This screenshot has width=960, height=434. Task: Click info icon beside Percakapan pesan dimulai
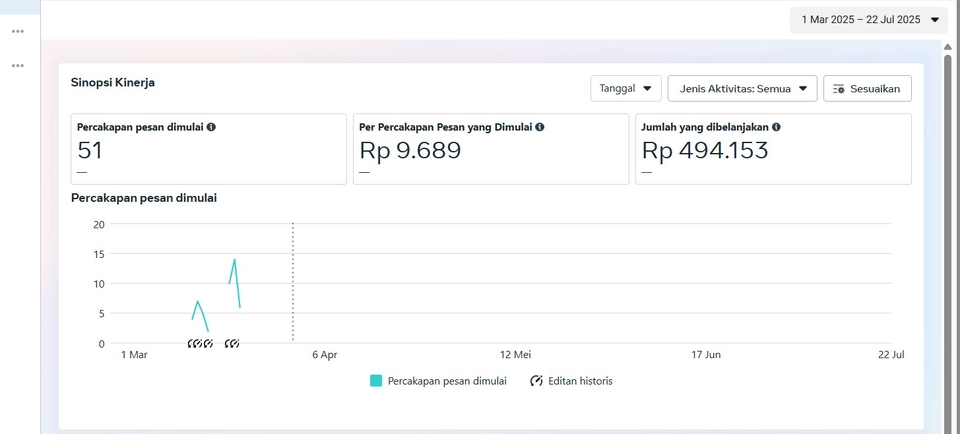point(211,127)
